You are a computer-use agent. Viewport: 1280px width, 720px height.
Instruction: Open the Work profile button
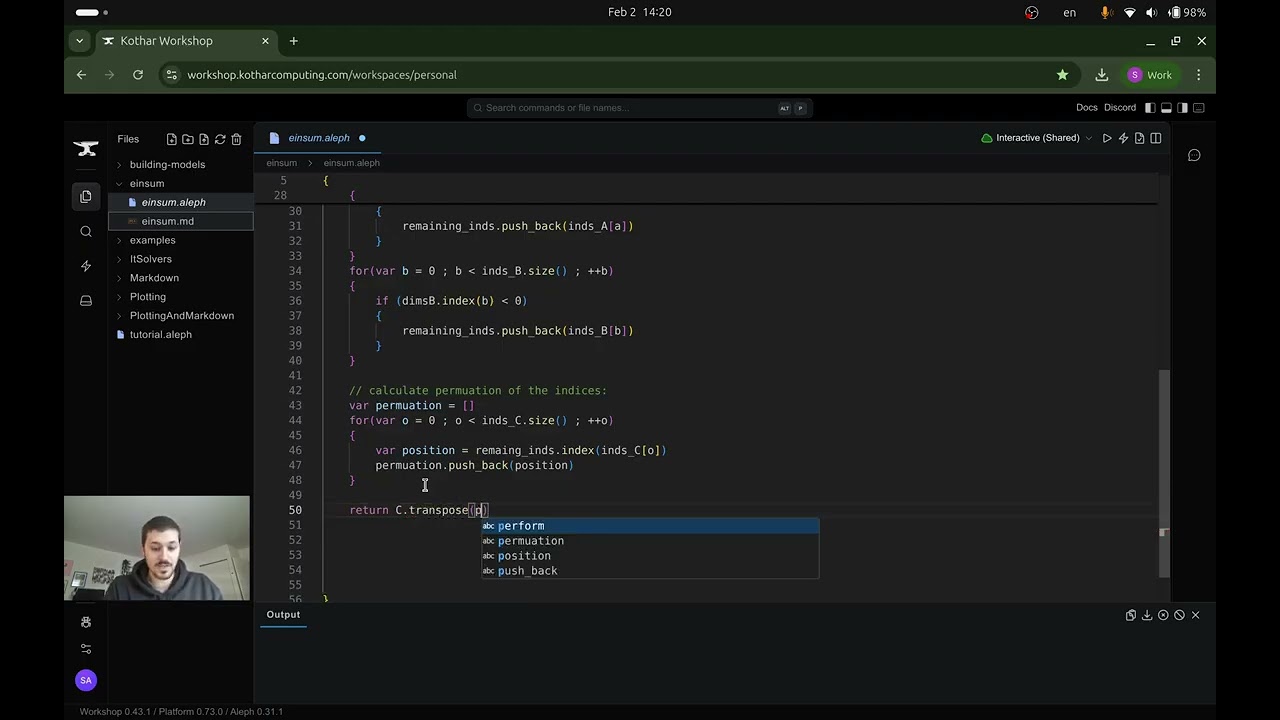click(x=1150, y=75)
